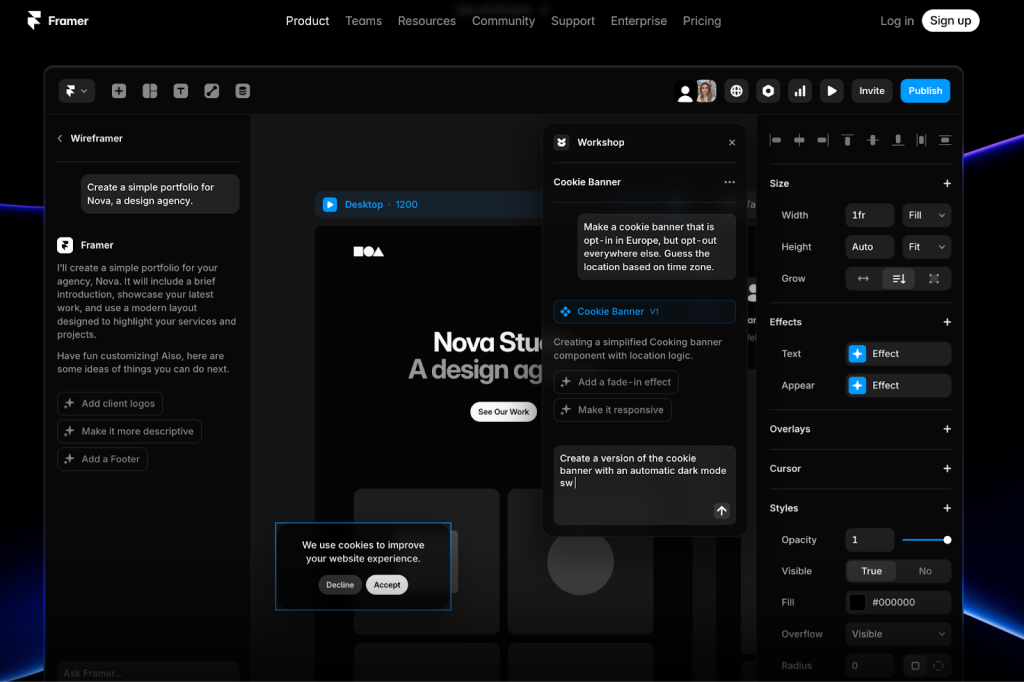
Task: Open the analytics bar chart icon
Action: tap(799, 91)
